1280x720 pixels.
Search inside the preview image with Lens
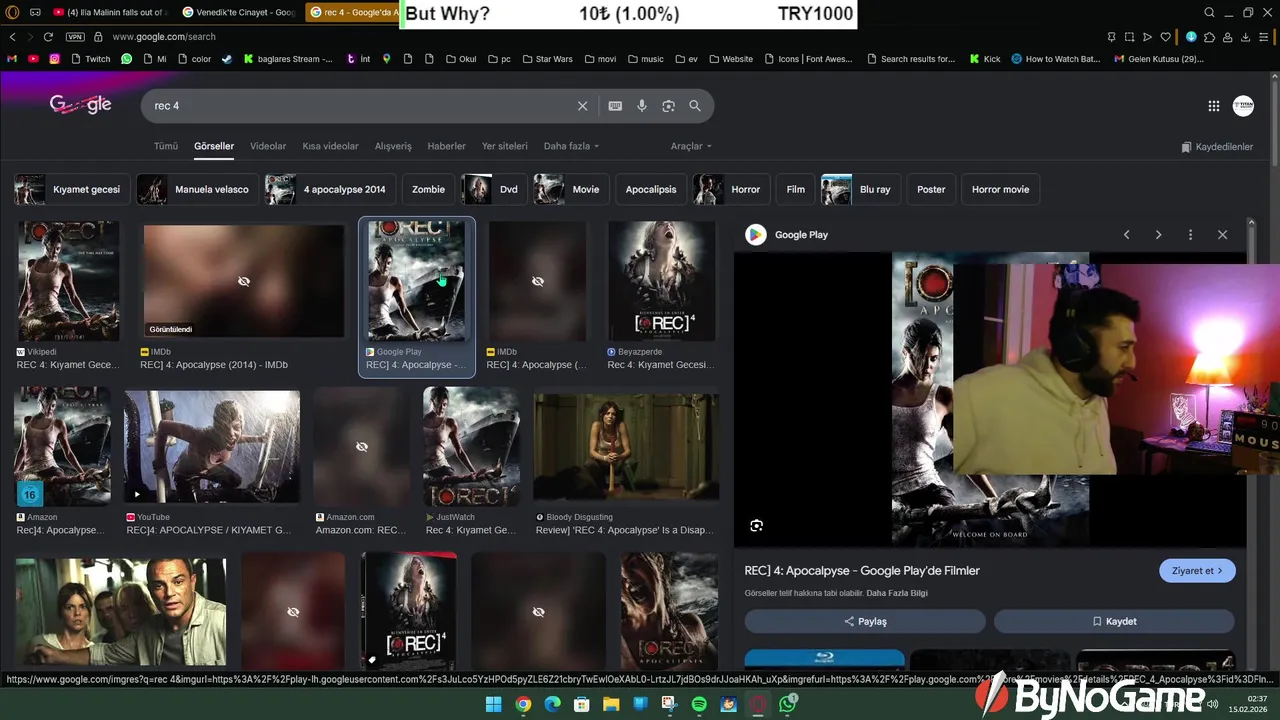click(756, 525)
